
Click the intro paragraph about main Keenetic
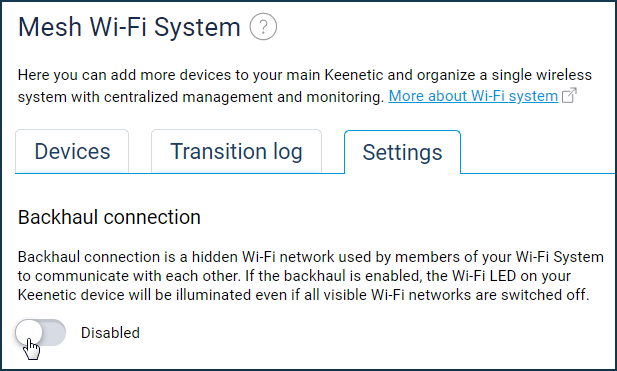(x=305, y=85)
